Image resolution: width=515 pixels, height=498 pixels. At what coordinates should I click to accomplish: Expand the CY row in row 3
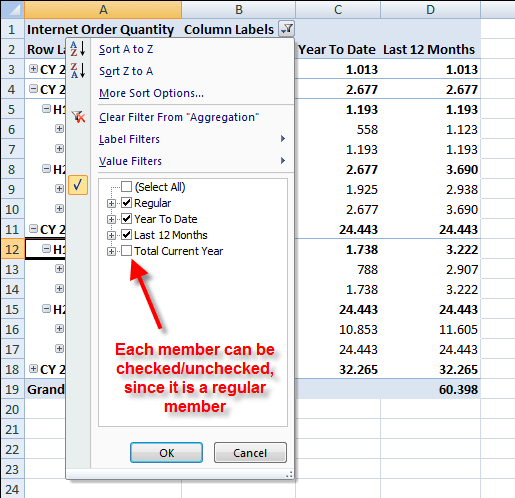click(x=33, y=69)
